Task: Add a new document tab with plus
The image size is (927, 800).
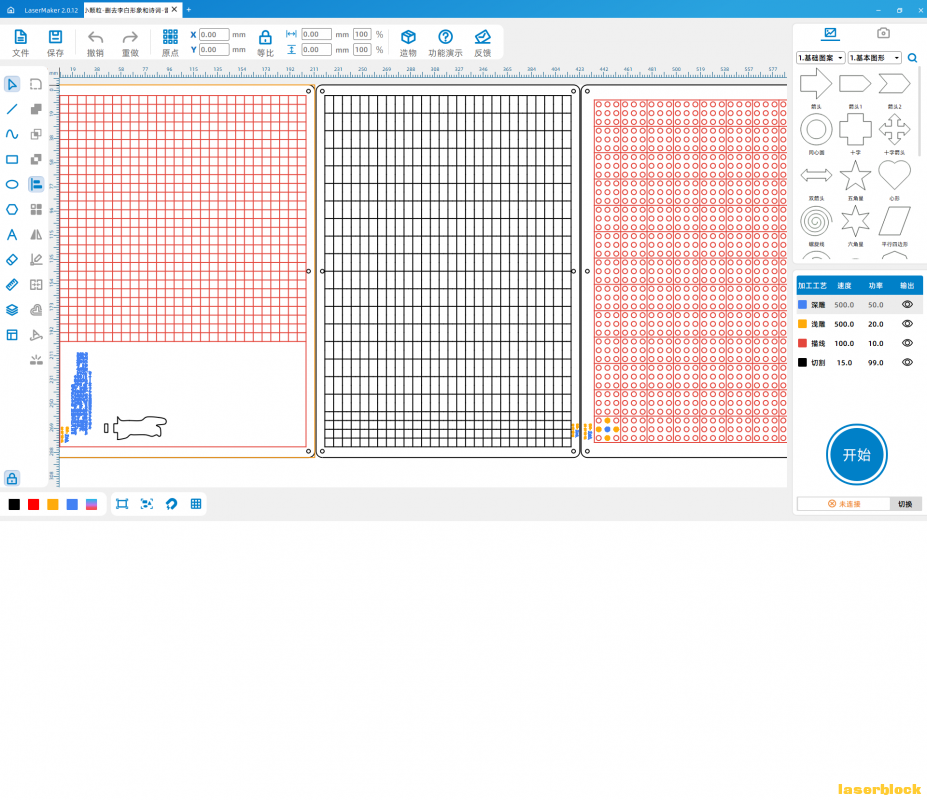Action: pos(189,9)
